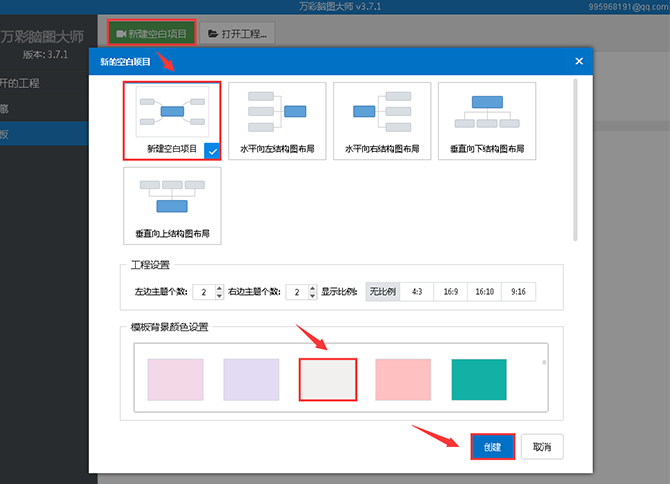
Task: Toggle the blue checkmark on blank project
Action: click(x=212, y=151)
